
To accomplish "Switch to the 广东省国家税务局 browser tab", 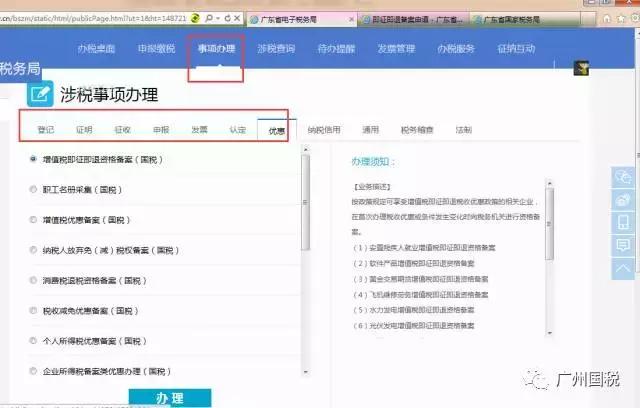I will pos(525,19).
